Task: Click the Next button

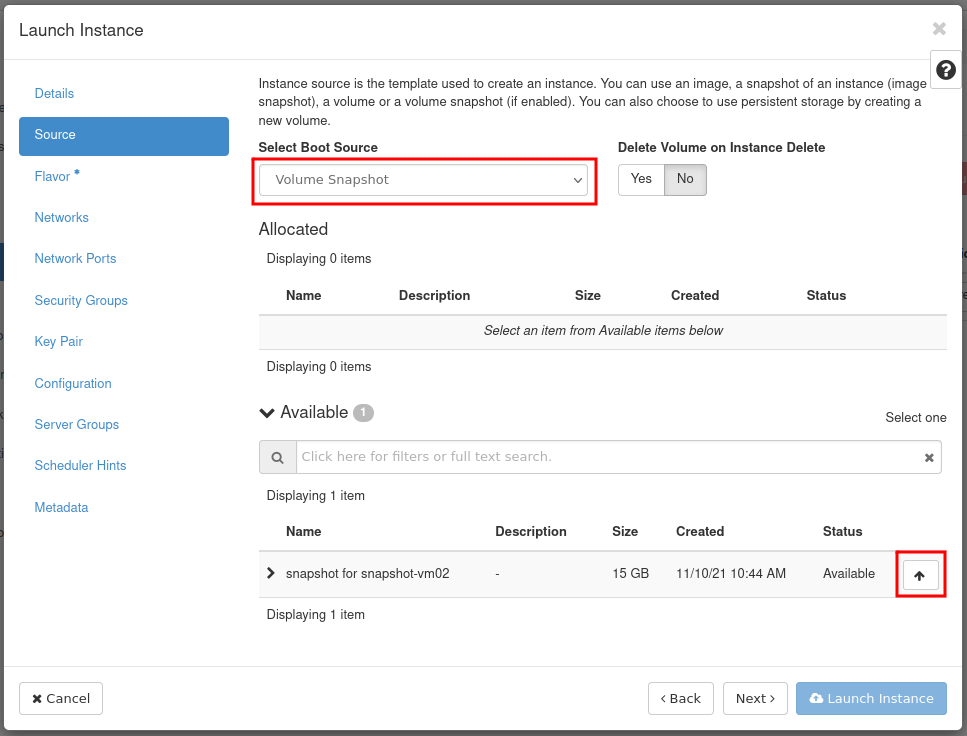Action: [755, 698]
